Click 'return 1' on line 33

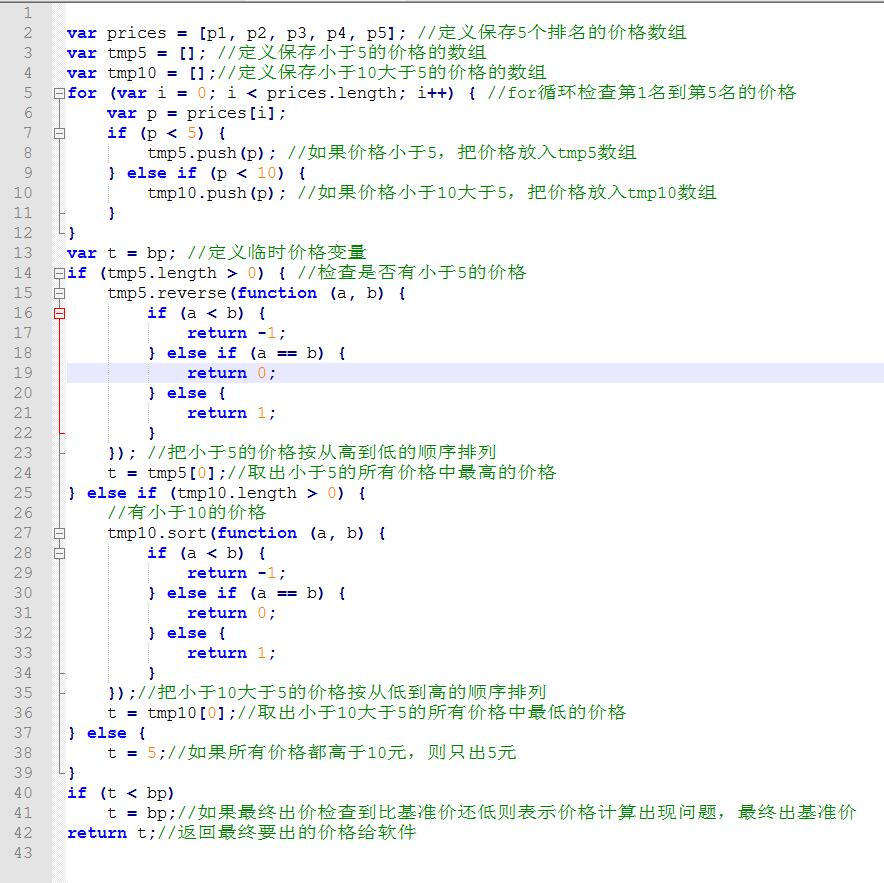[x=227, y=654]
